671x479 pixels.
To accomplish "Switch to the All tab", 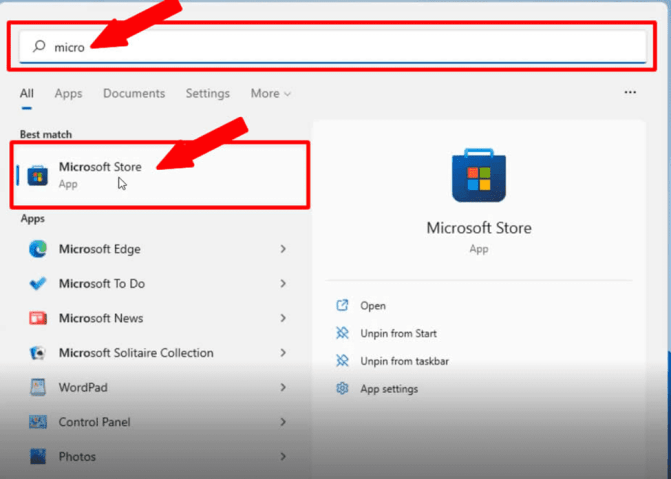I will [27, 93].
